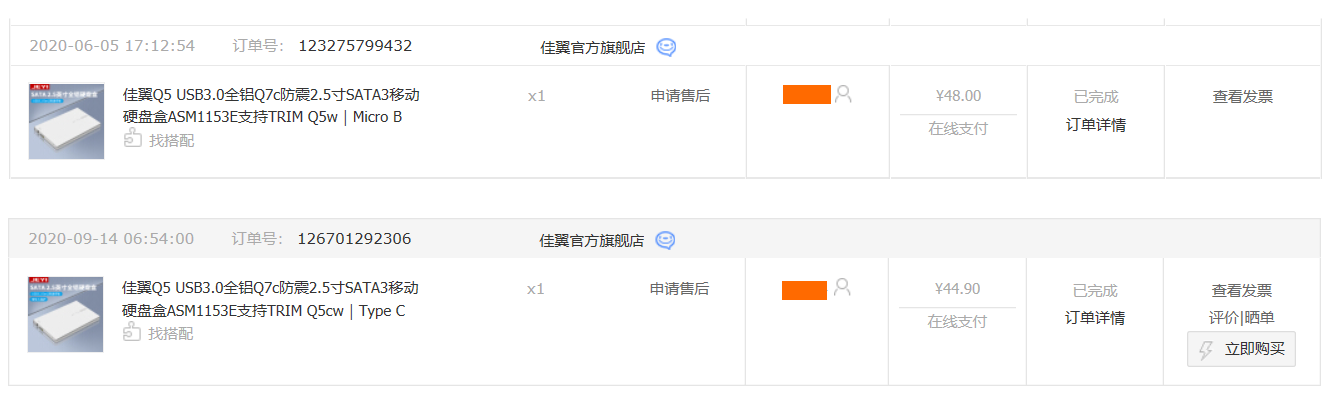The width and height of the screenshot is (1330, 400).
Task: Click the lightning icon on 立即购买
Action: tap(1206, 350)
